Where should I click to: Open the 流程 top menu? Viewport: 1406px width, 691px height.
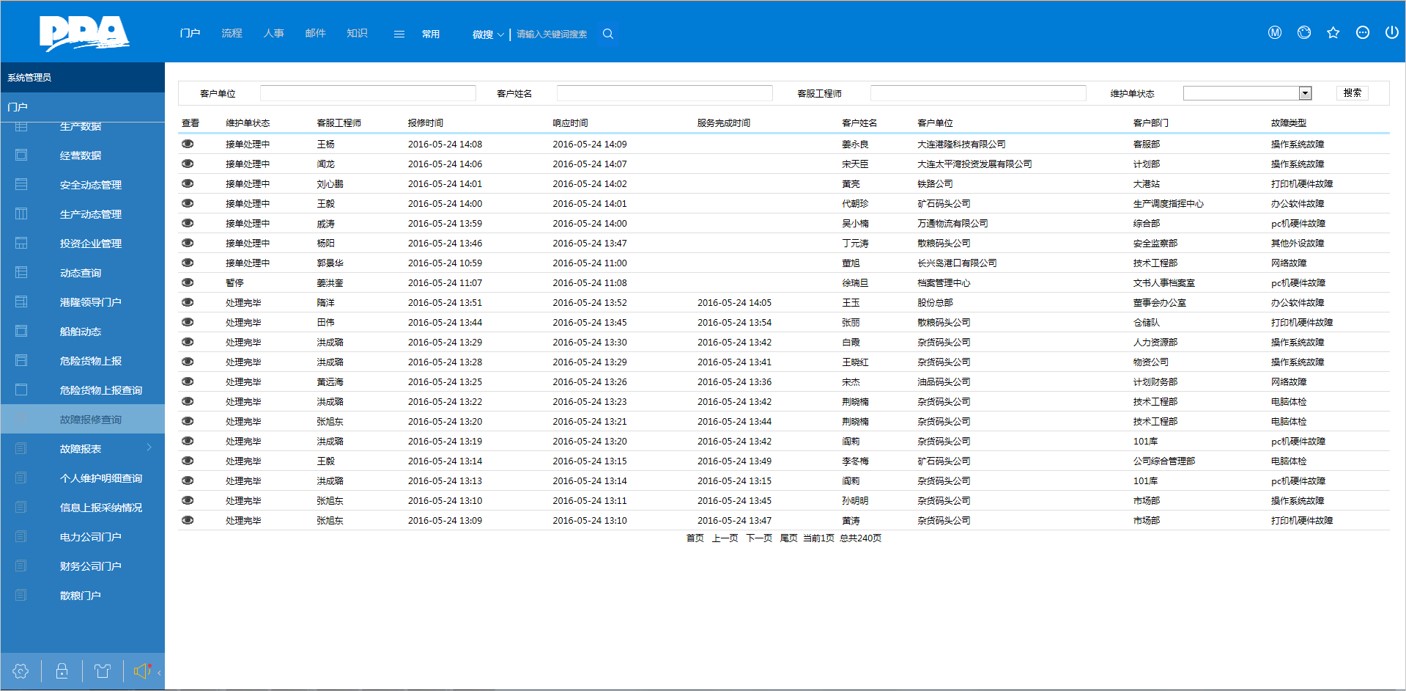tap(232, 33)
